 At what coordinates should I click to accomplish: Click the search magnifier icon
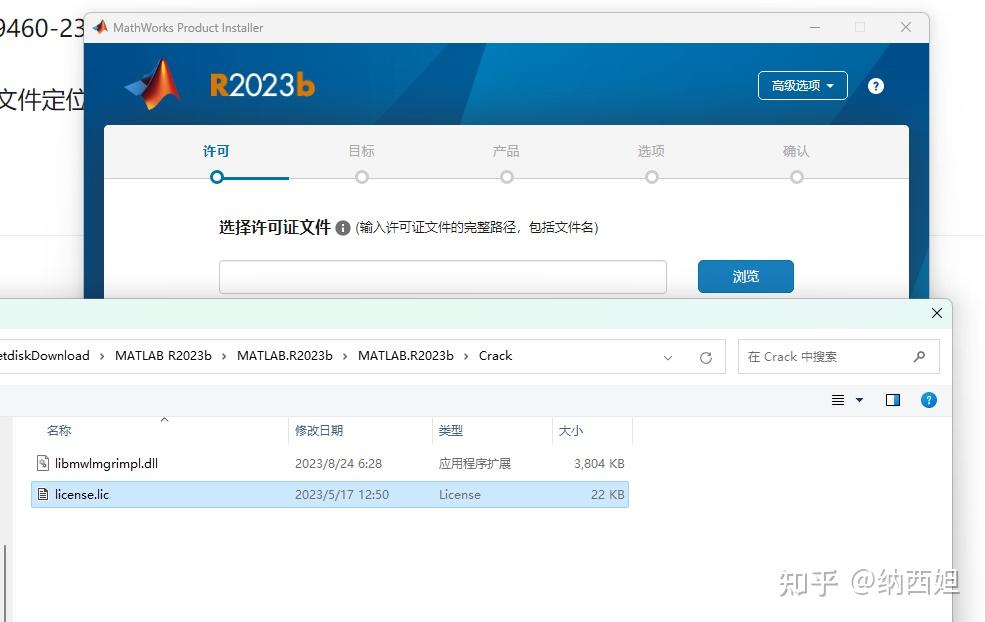click(x=920, y=356)
